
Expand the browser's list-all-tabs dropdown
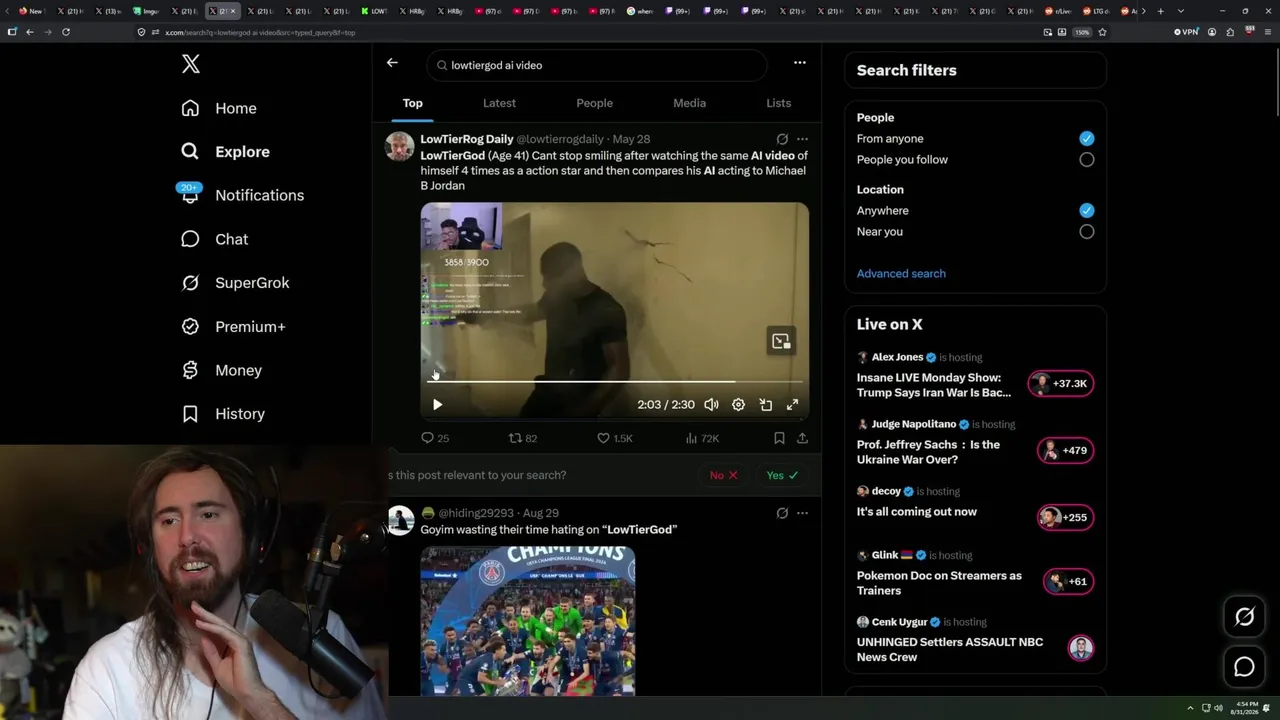[1181, 11]
